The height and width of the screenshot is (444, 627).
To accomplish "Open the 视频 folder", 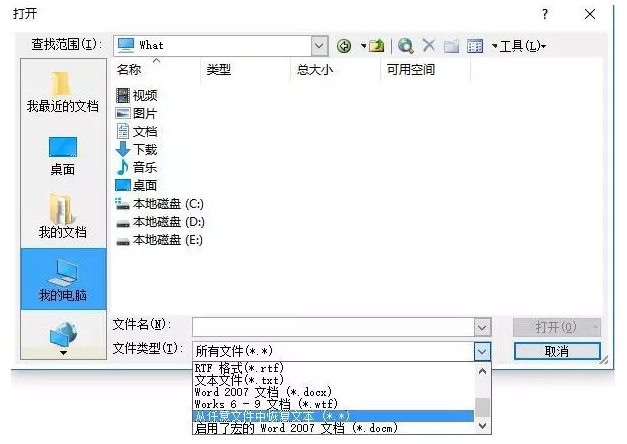I will pyautogui.click(x=136, y=95).
